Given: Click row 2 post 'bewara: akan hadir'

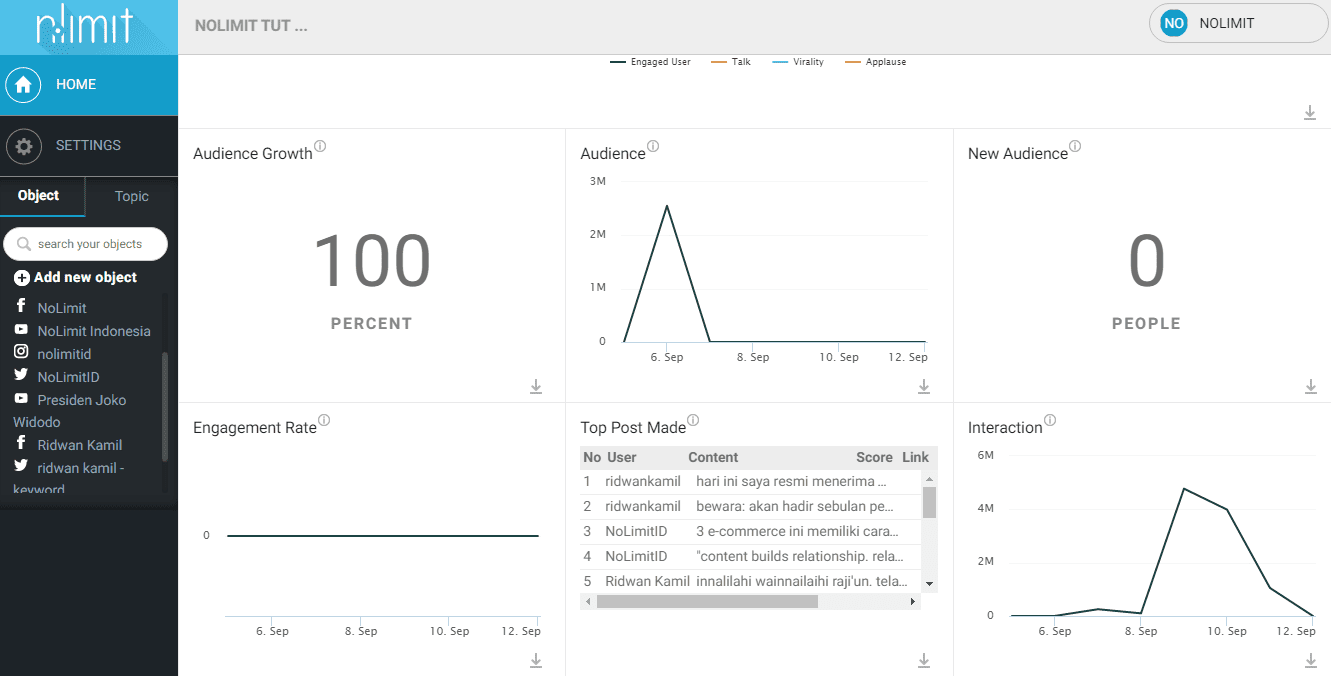Looking at the screenshot, I should tap(795, 506).
